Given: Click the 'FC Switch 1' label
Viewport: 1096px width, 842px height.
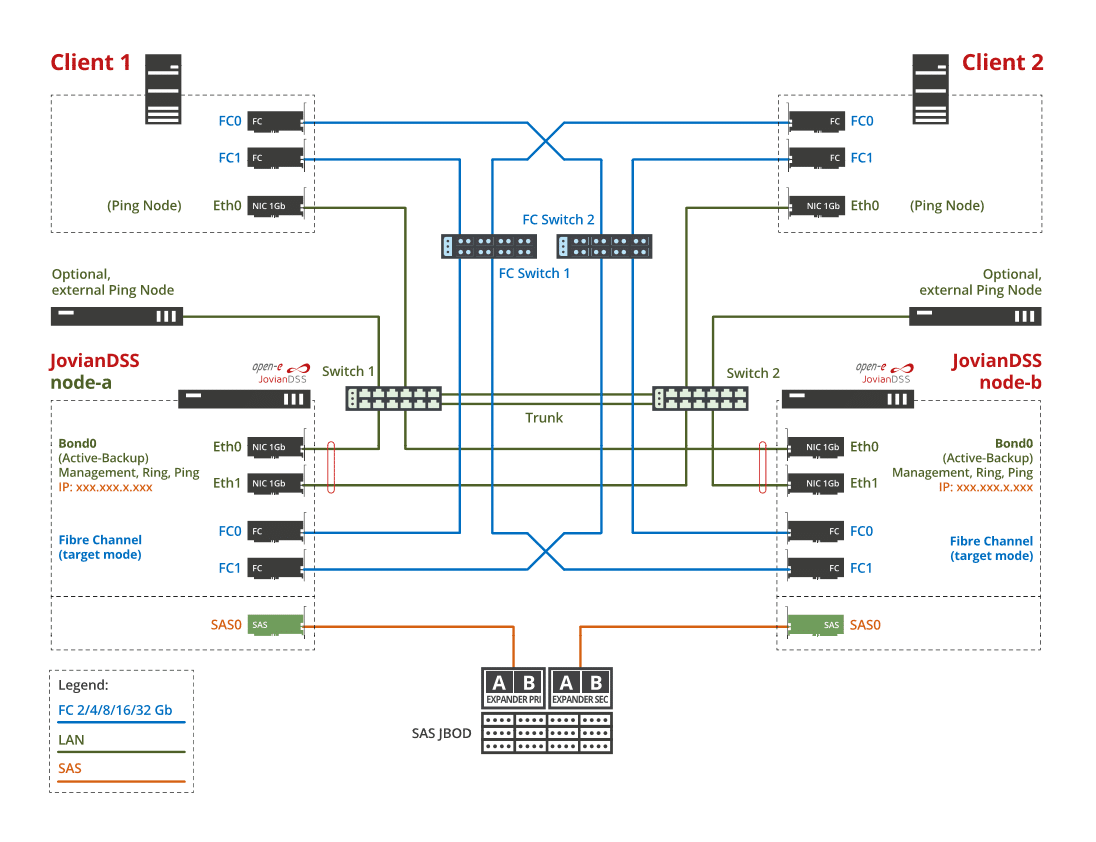Looking at the screenshot, I should 534,273.
